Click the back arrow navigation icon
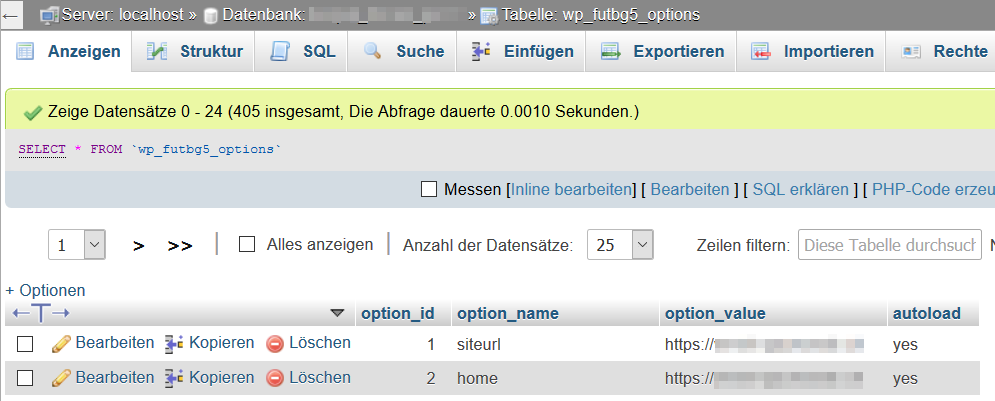The height and width of the screenshot is (401, 995). point(11,15)
